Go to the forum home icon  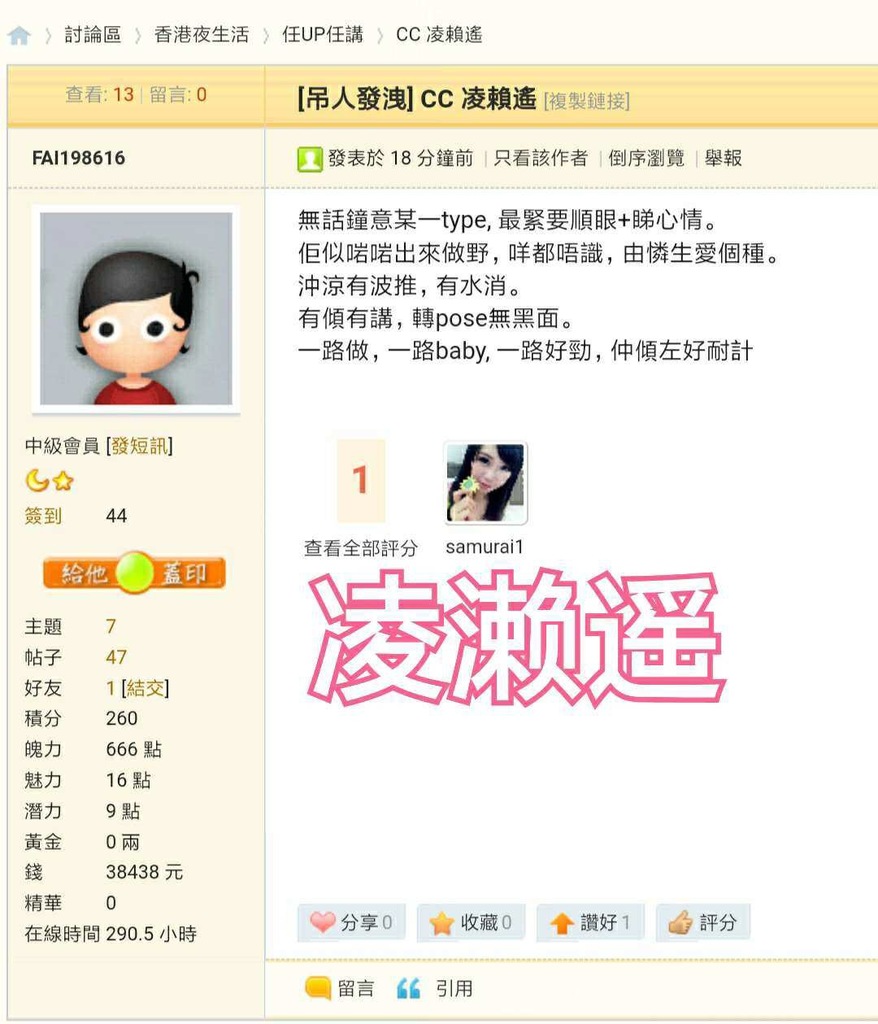click(19, 35)
